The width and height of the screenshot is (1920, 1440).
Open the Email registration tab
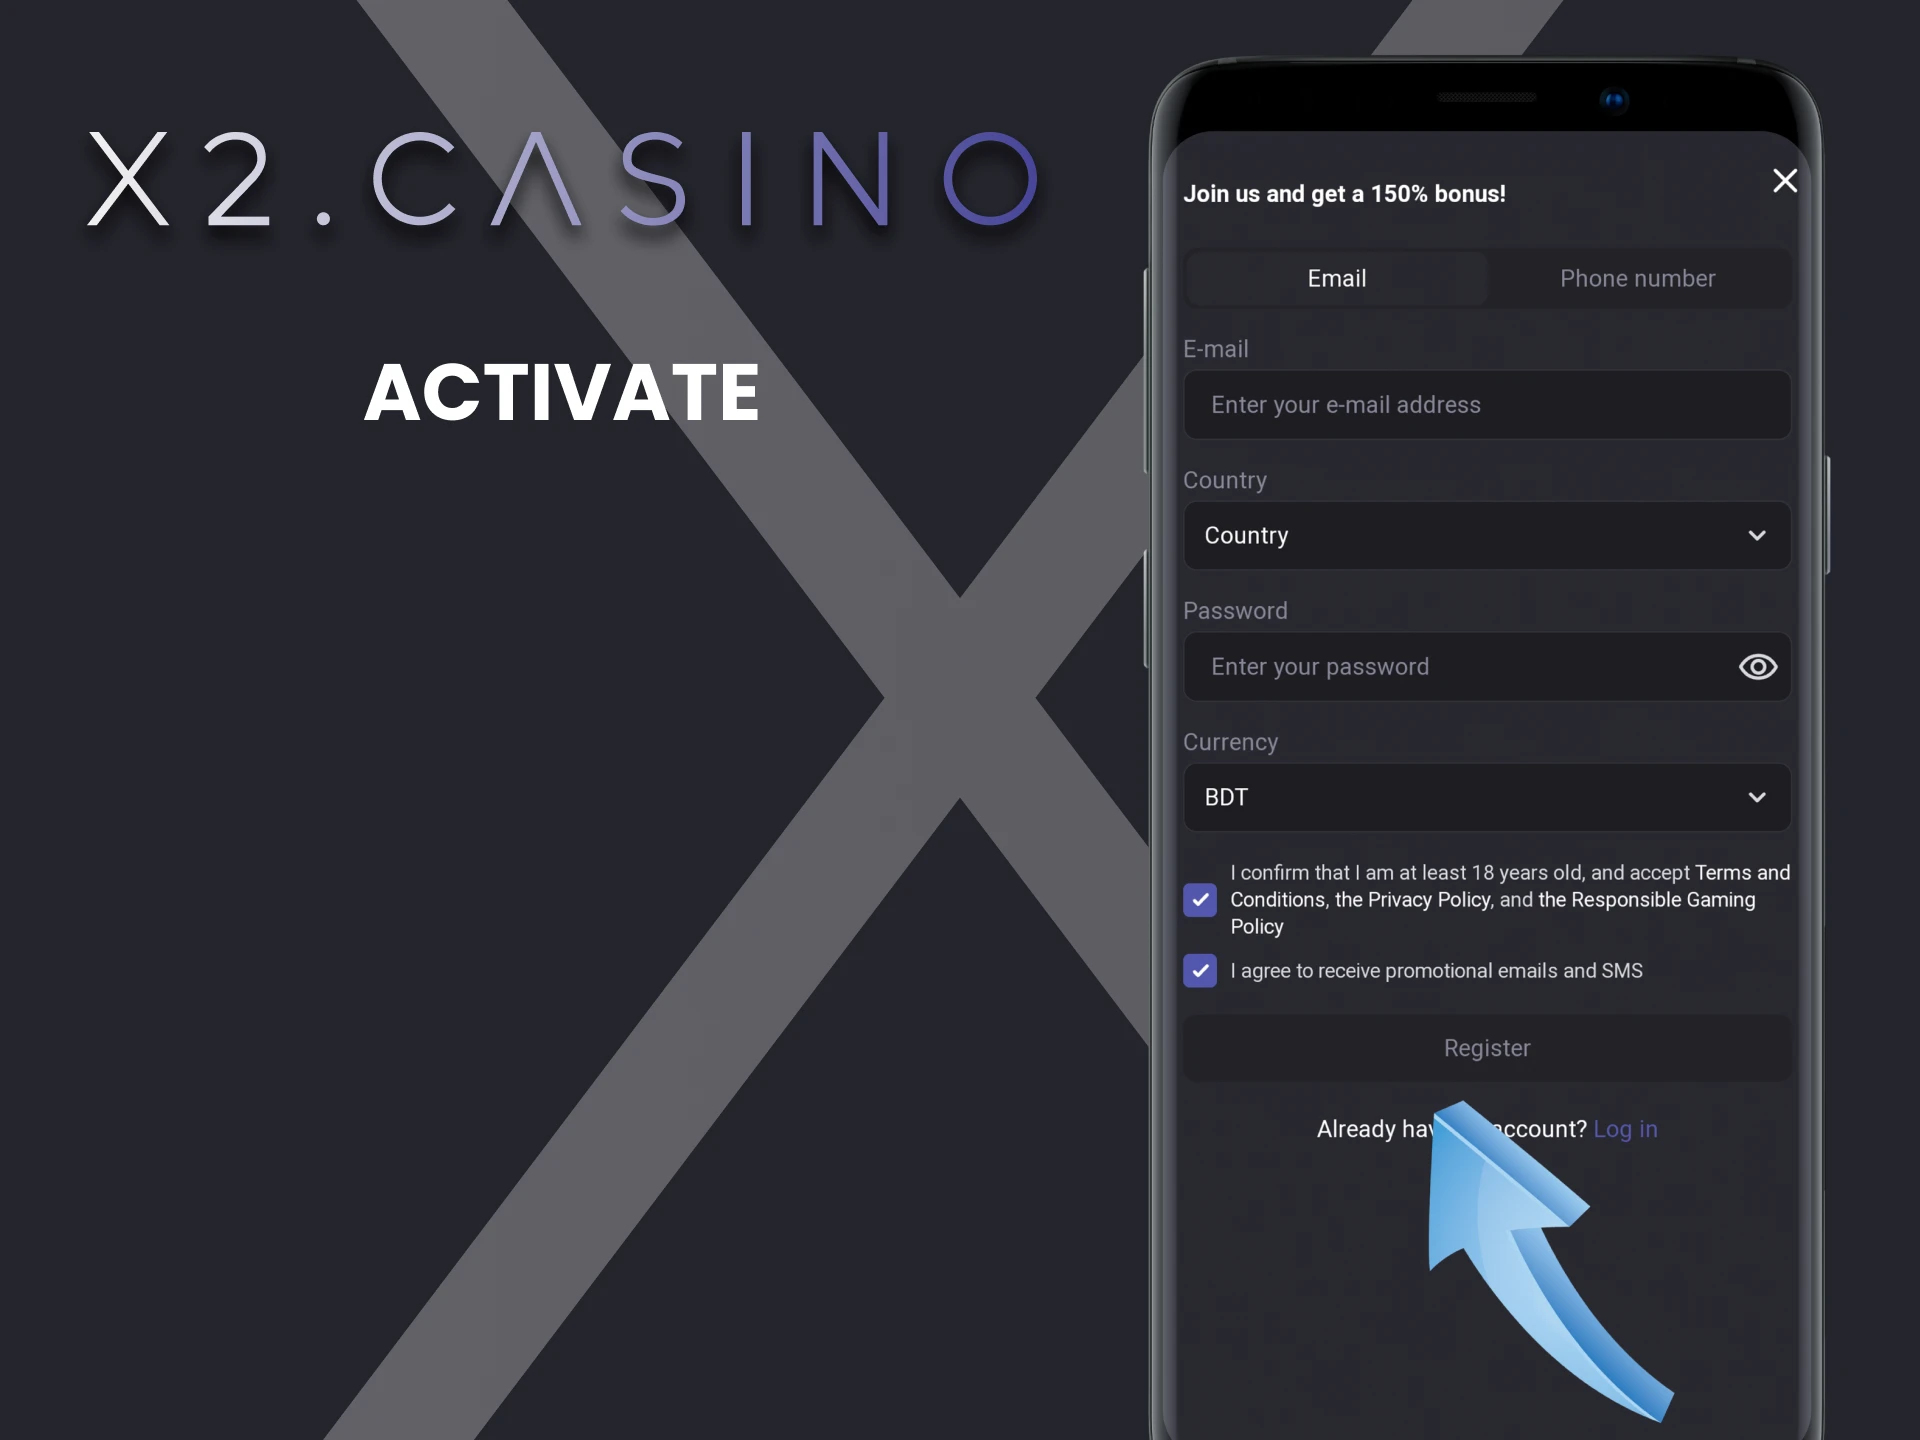(x=1335, y=278)
